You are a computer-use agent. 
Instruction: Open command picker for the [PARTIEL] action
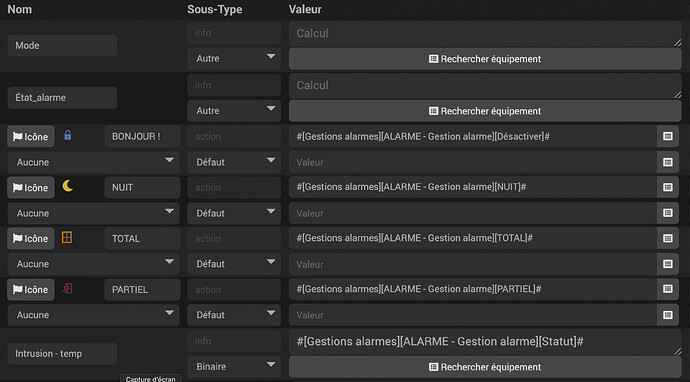(668, 289)
